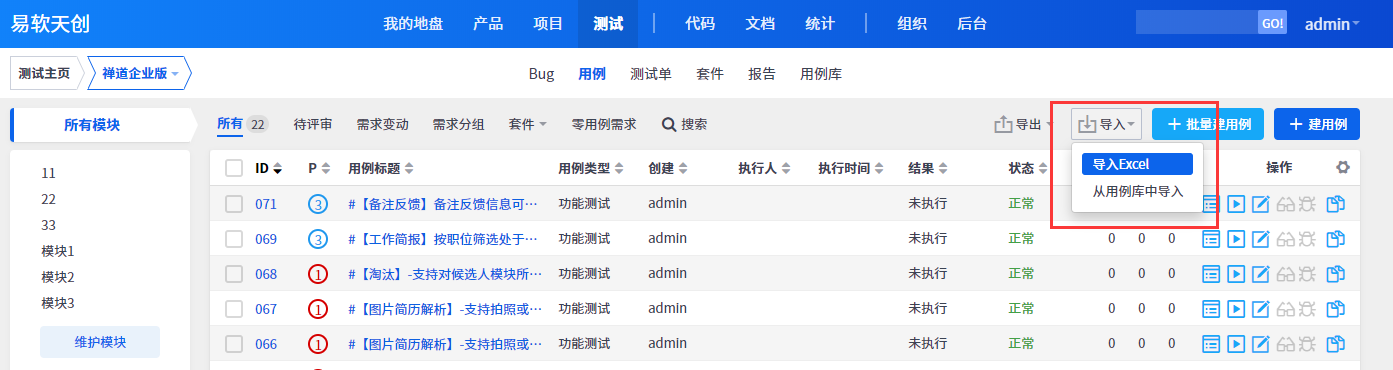1393x370 pixels.
Task: Select 从用例库中导入 menu entry
Action: [x=1137, y=192]
